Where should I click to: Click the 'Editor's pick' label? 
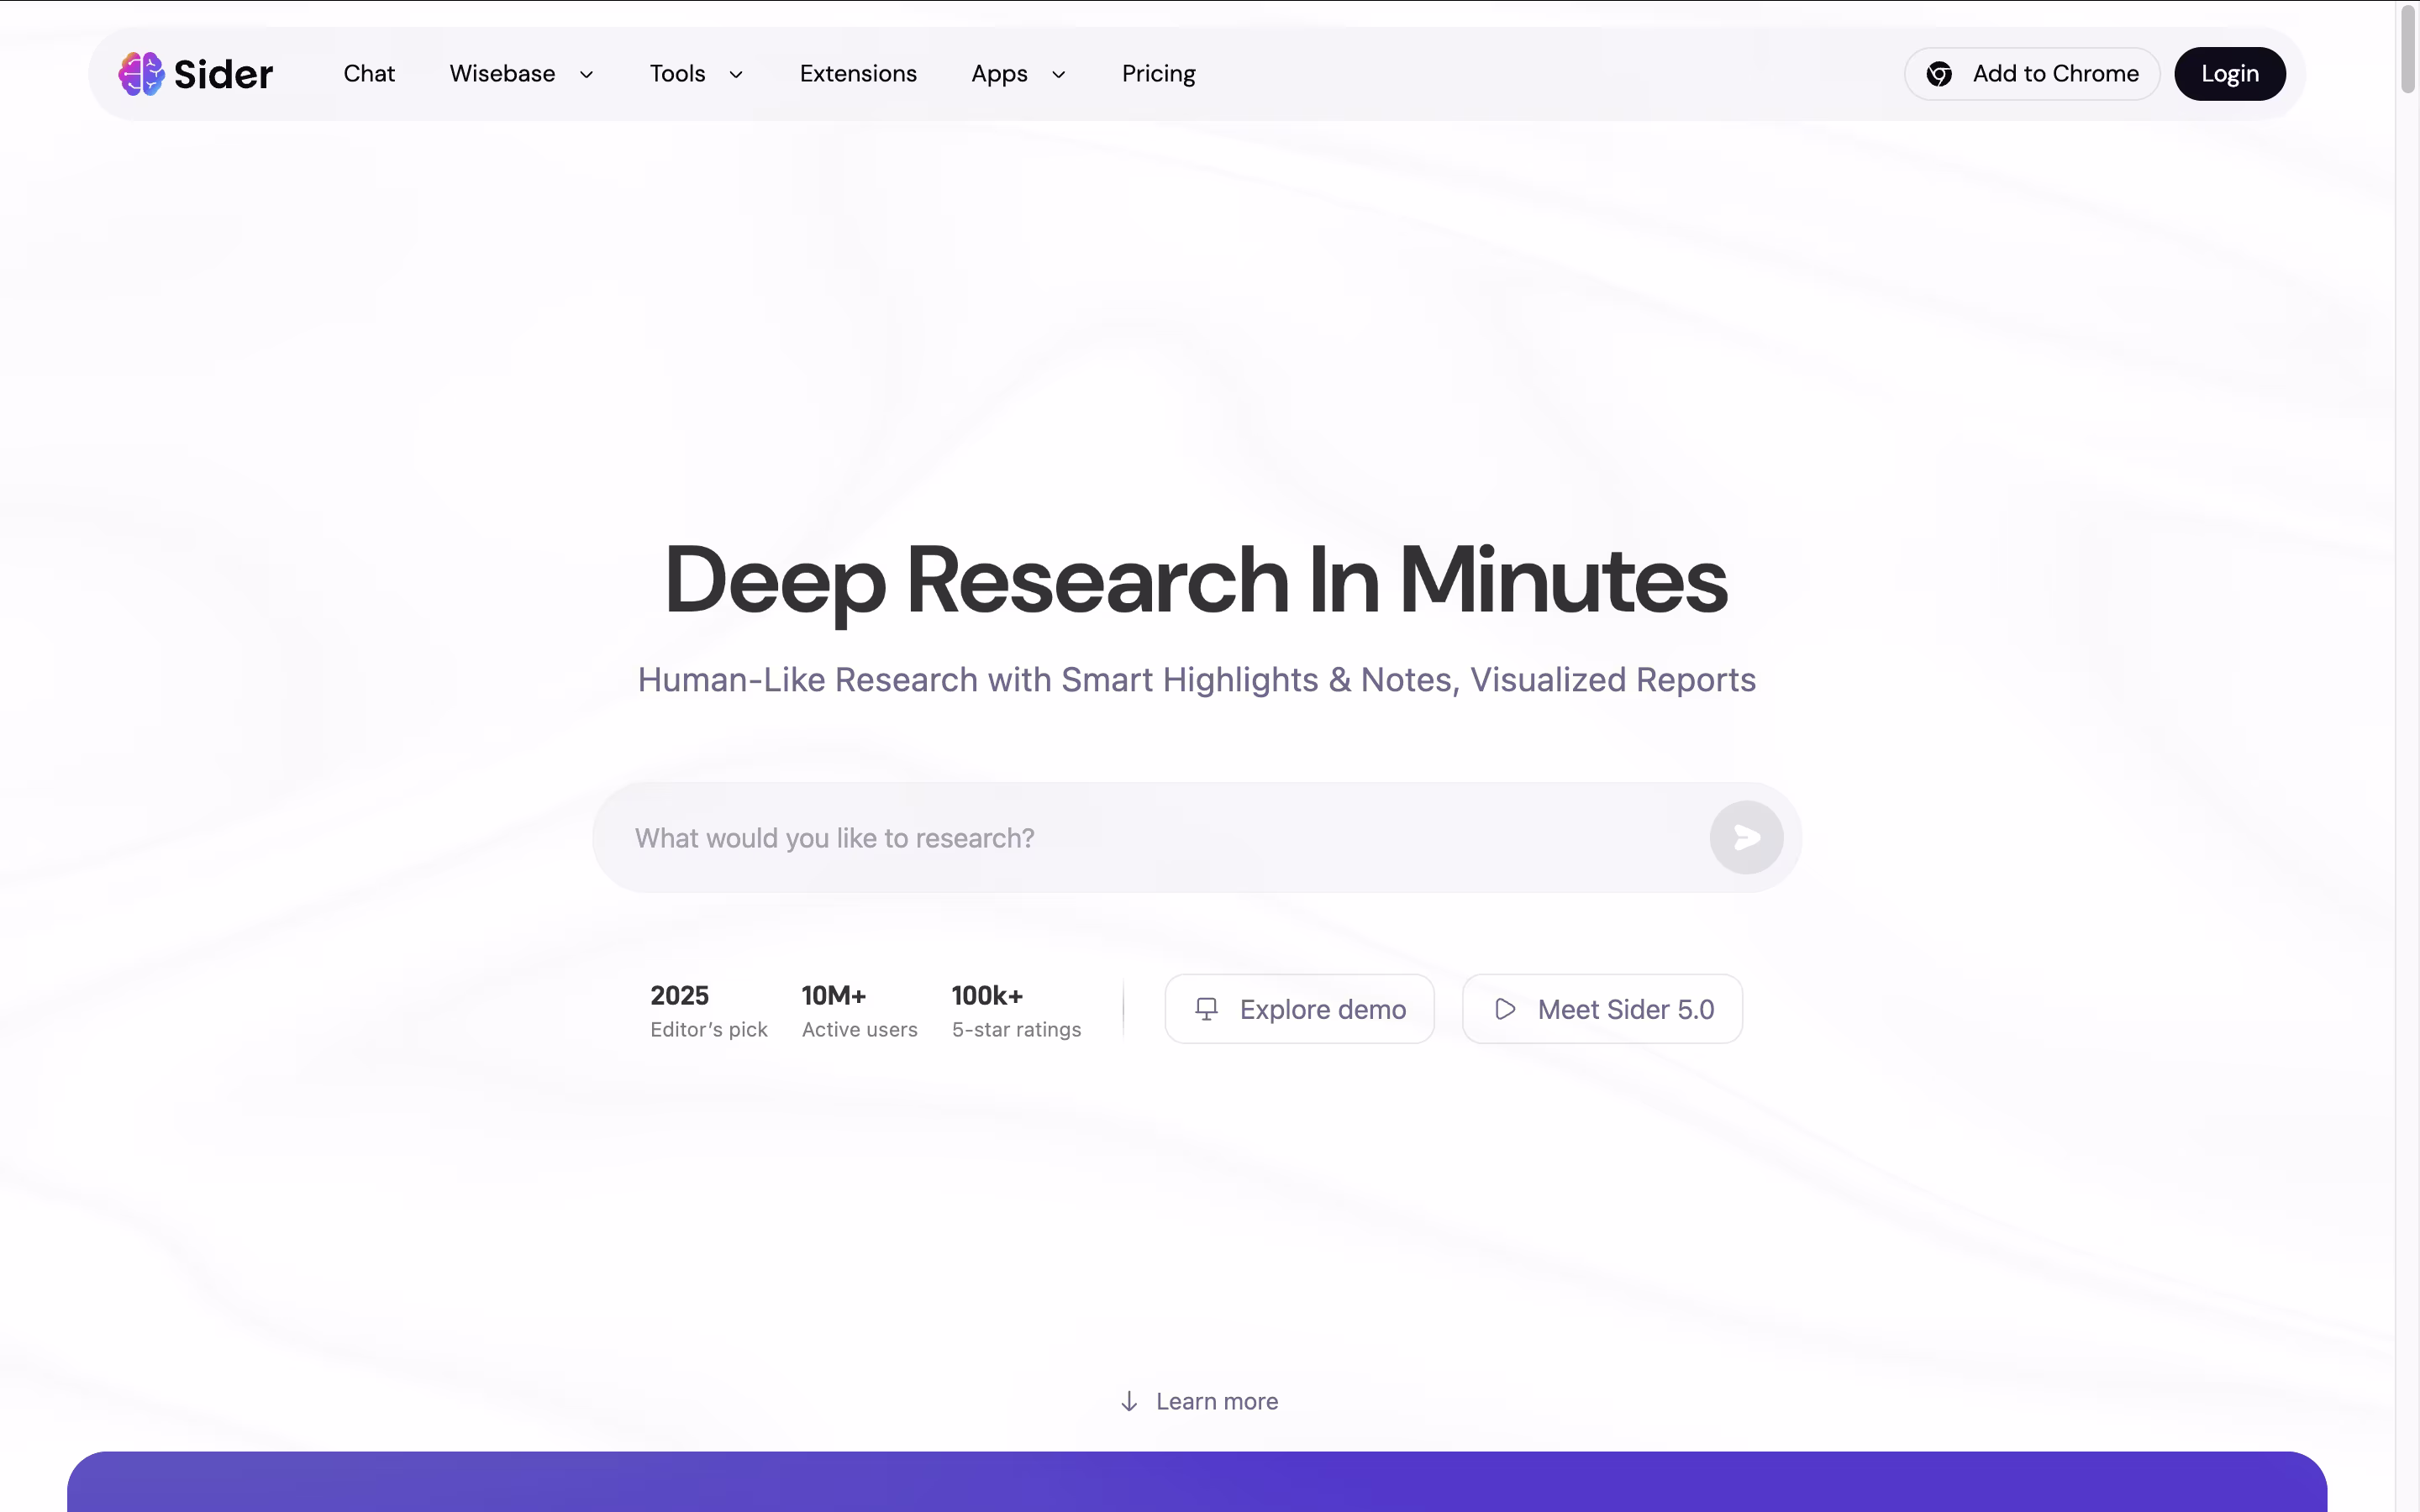point(709,1030)
